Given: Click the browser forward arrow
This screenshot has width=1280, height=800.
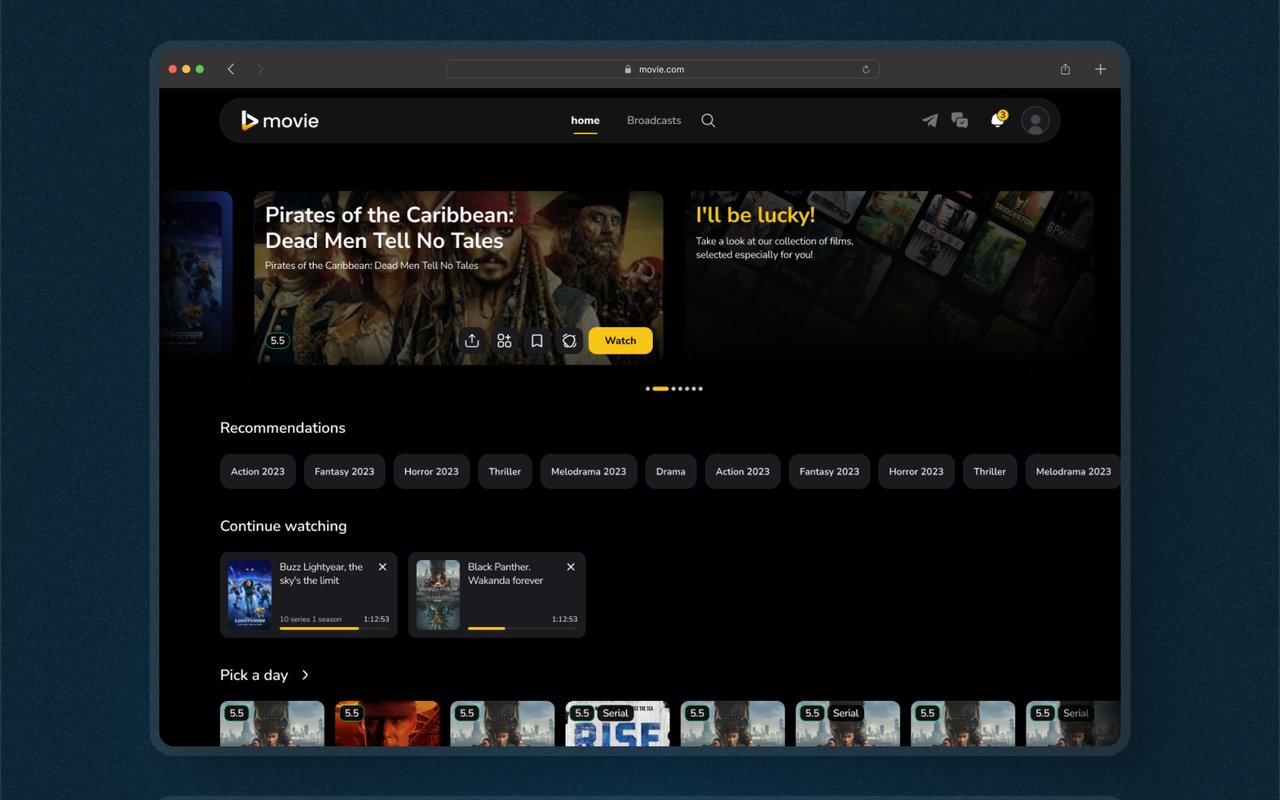Looking at the screenshot, I should point(260,69).
